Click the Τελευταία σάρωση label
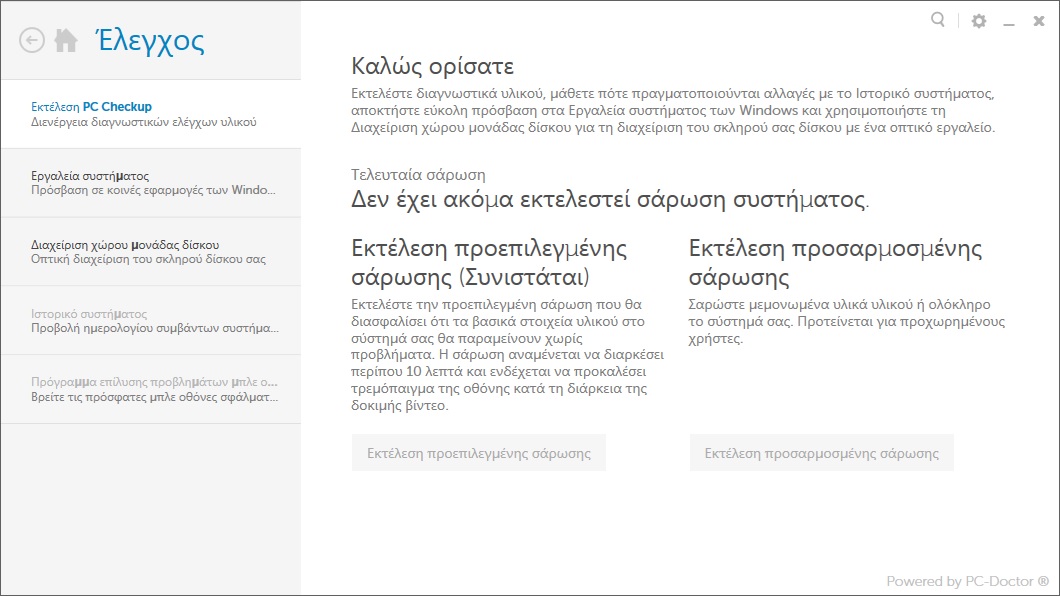This screenshot has width=1060, height=596. point(418,174)
